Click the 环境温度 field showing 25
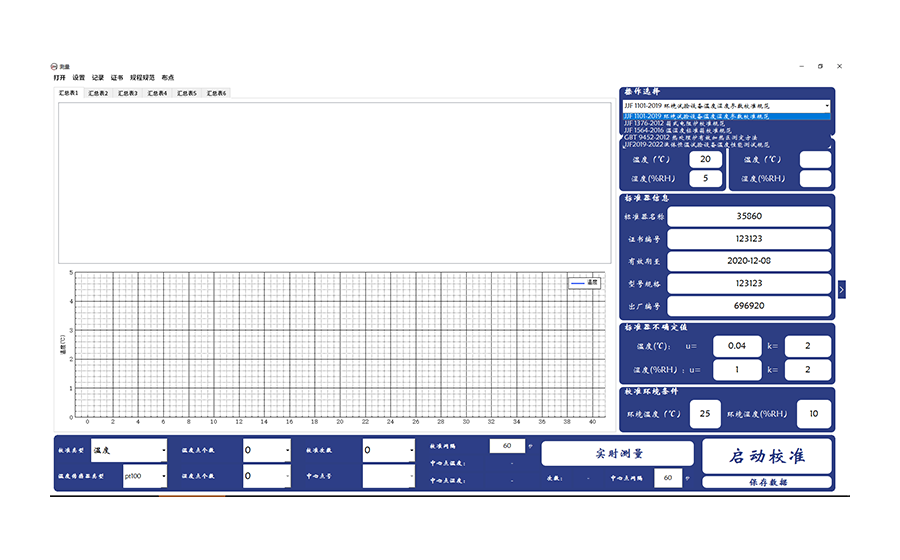The image size is (900, 560). 704,413
